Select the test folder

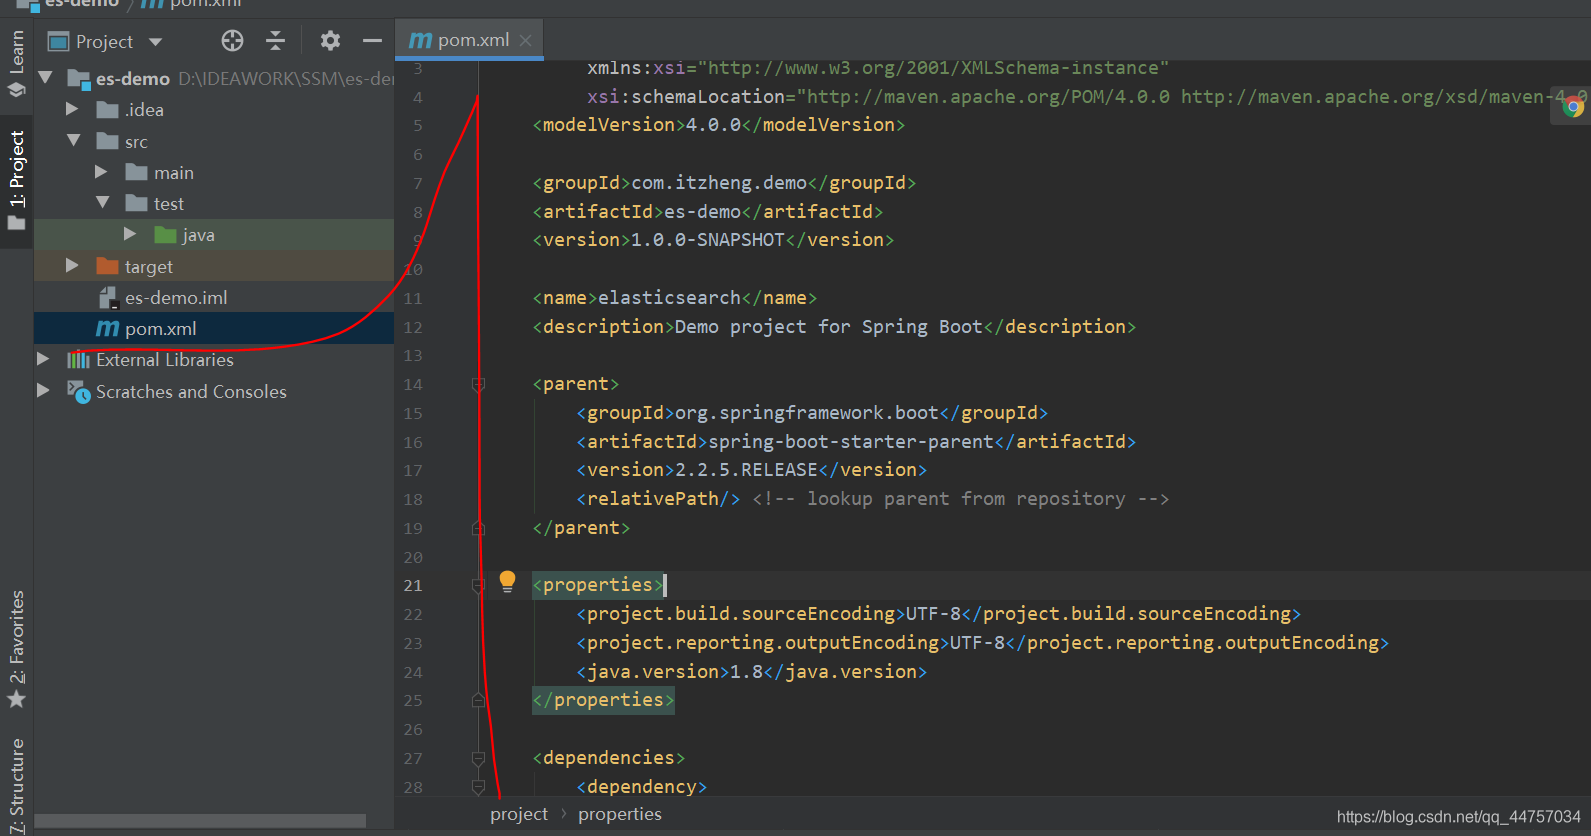214,203
